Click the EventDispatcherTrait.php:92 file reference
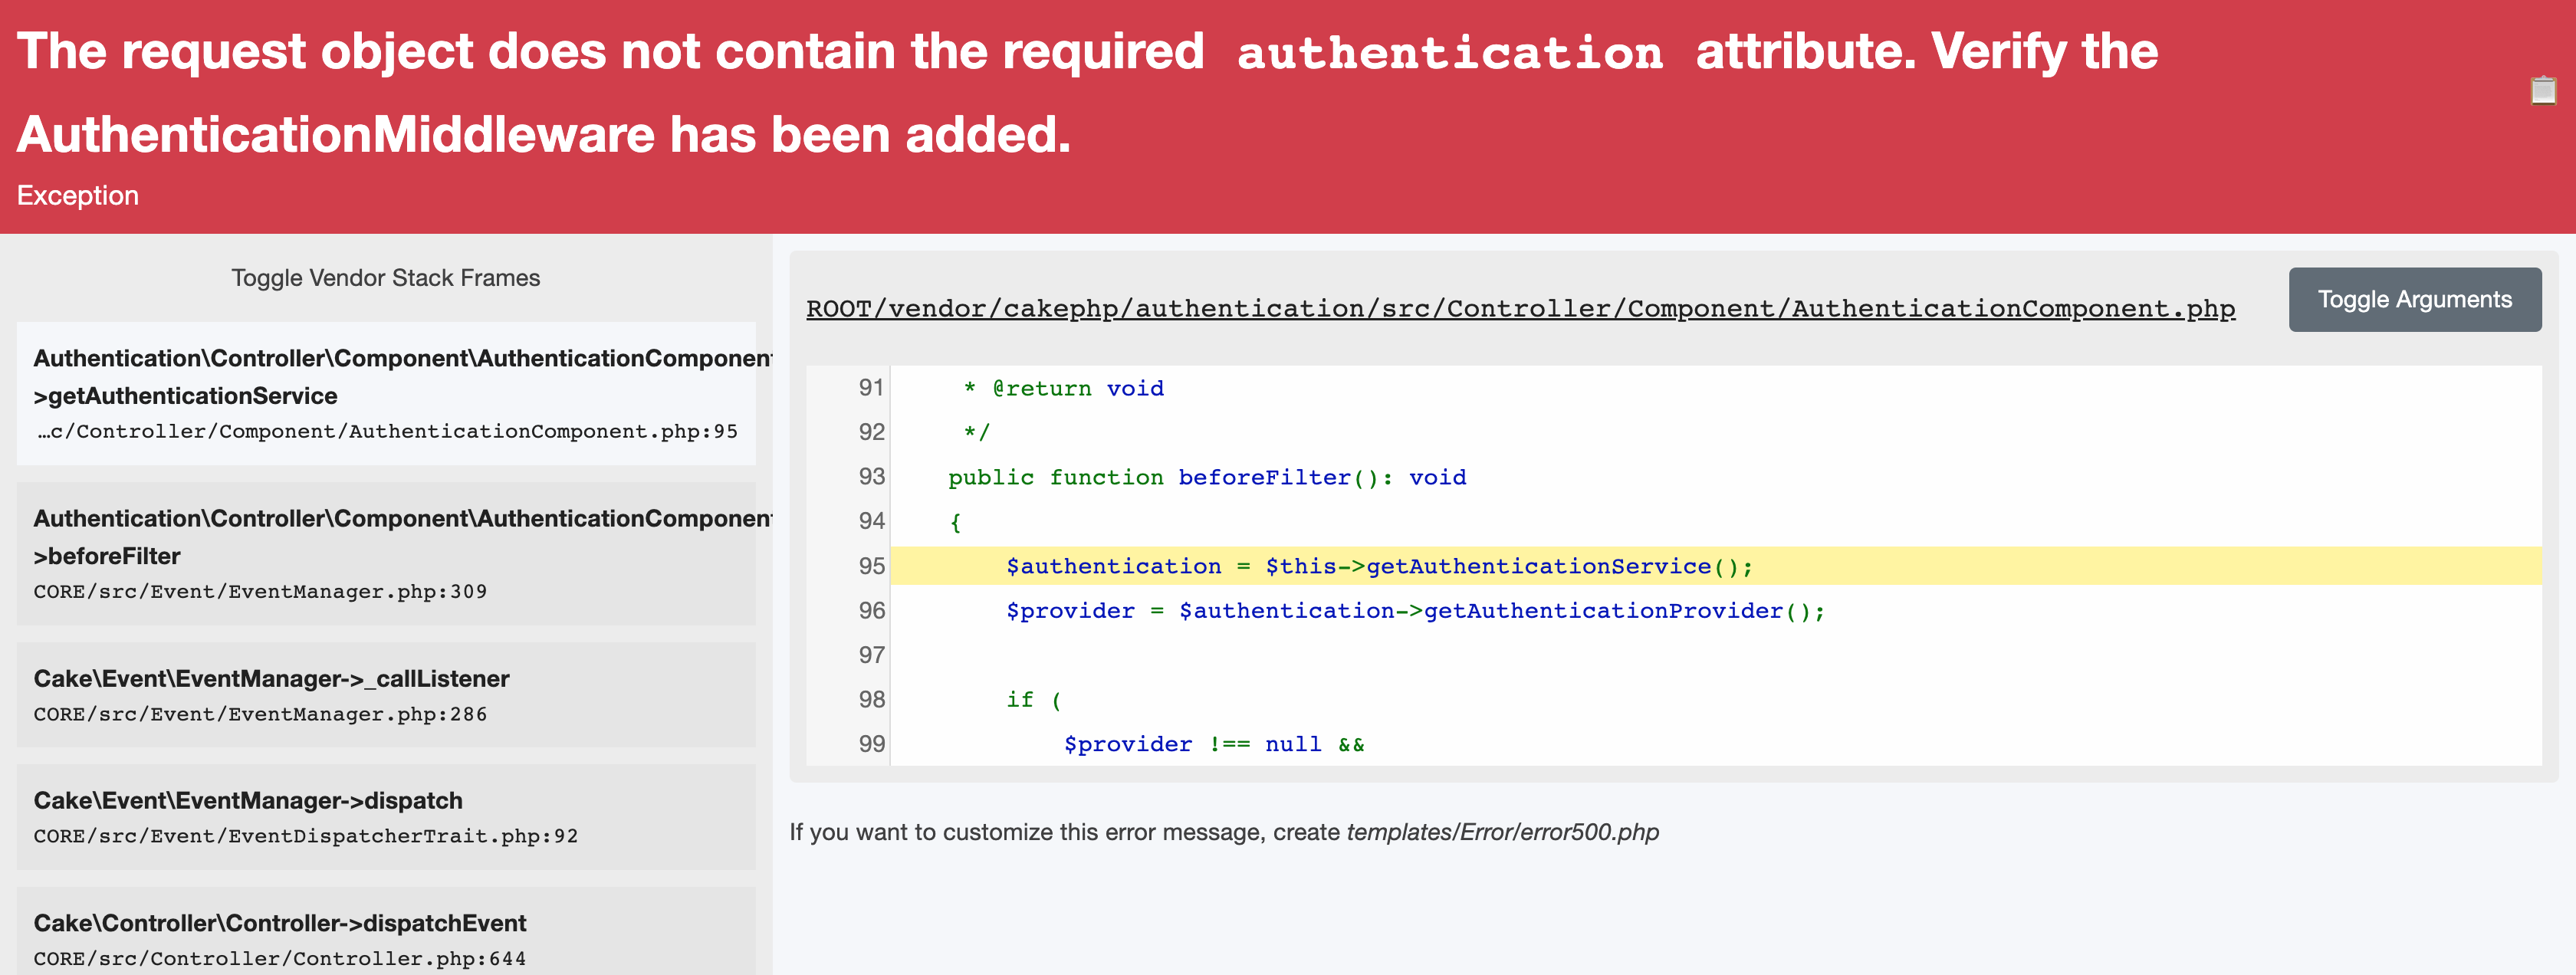Viewport: 2576px width, 975px height. coord(305,836)
